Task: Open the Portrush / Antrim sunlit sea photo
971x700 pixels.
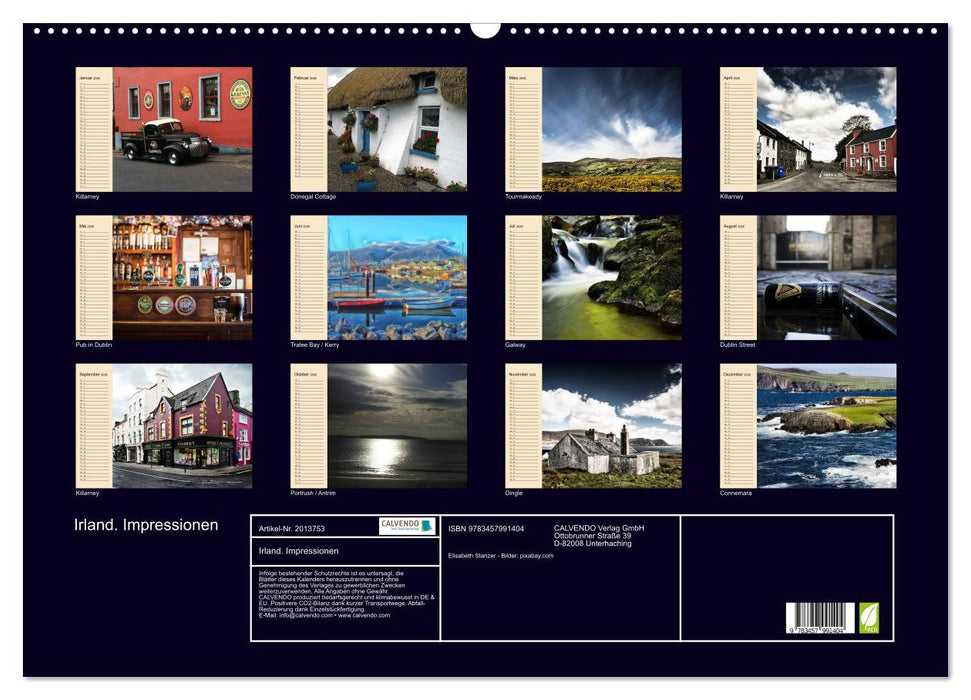Action: (x=397, y=425)
